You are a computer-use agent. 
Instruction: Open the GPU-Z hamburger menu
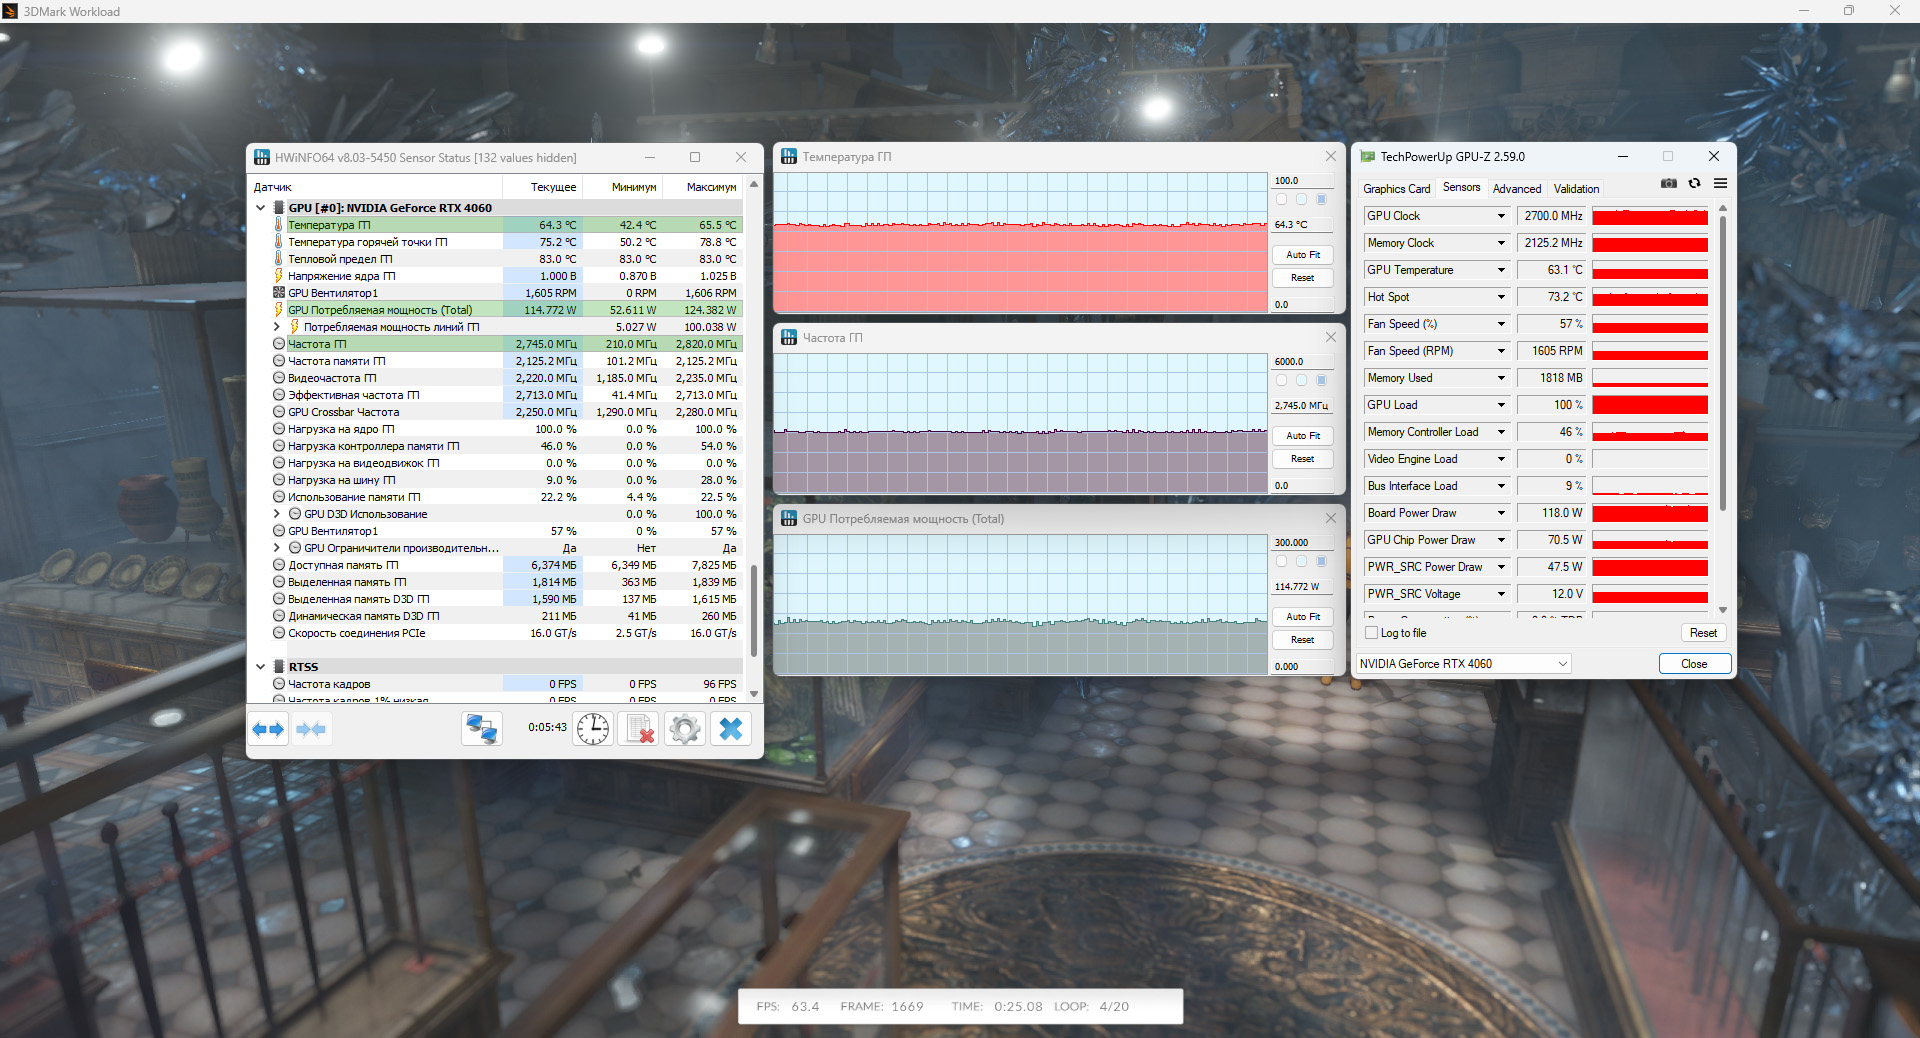(x=1720, y=183)
